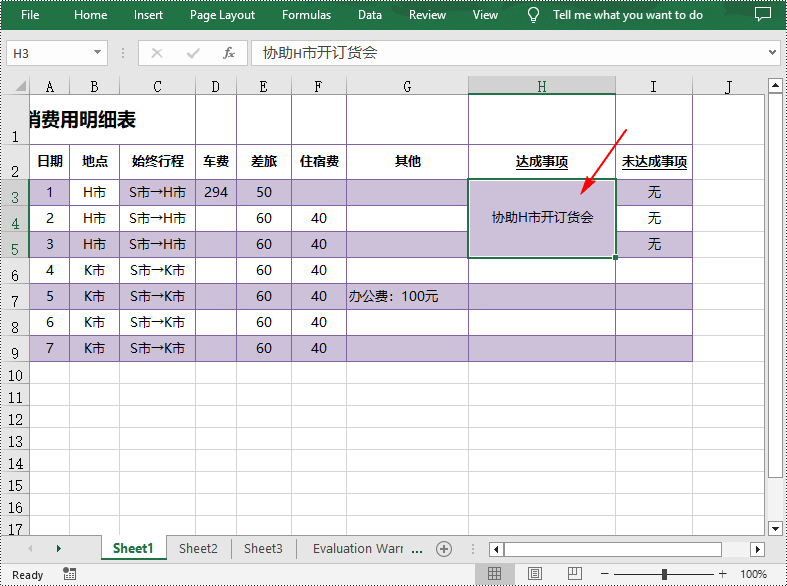Screen dimensions: 787x586
Task: Select column header A
Action: 50,86
